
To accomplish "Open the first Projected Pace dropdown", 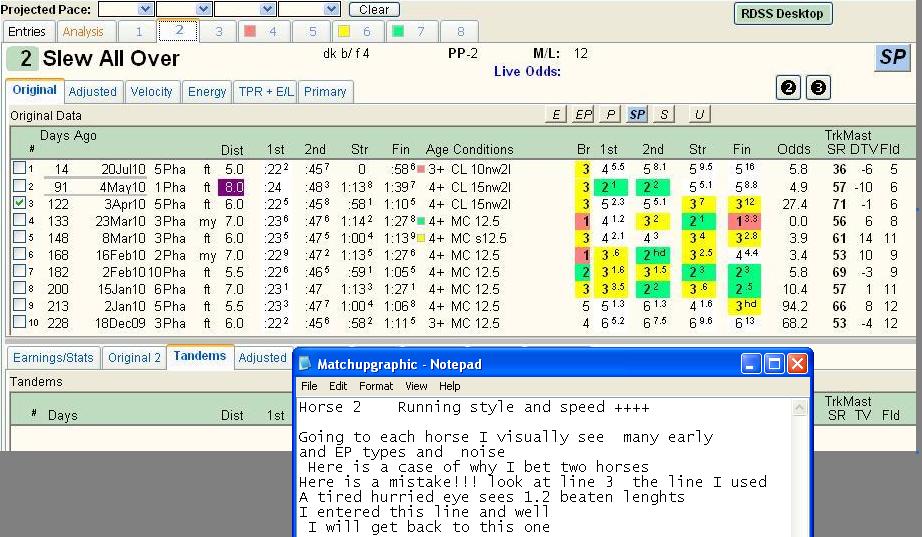I will pyautogui.click(x=145, y=9).
